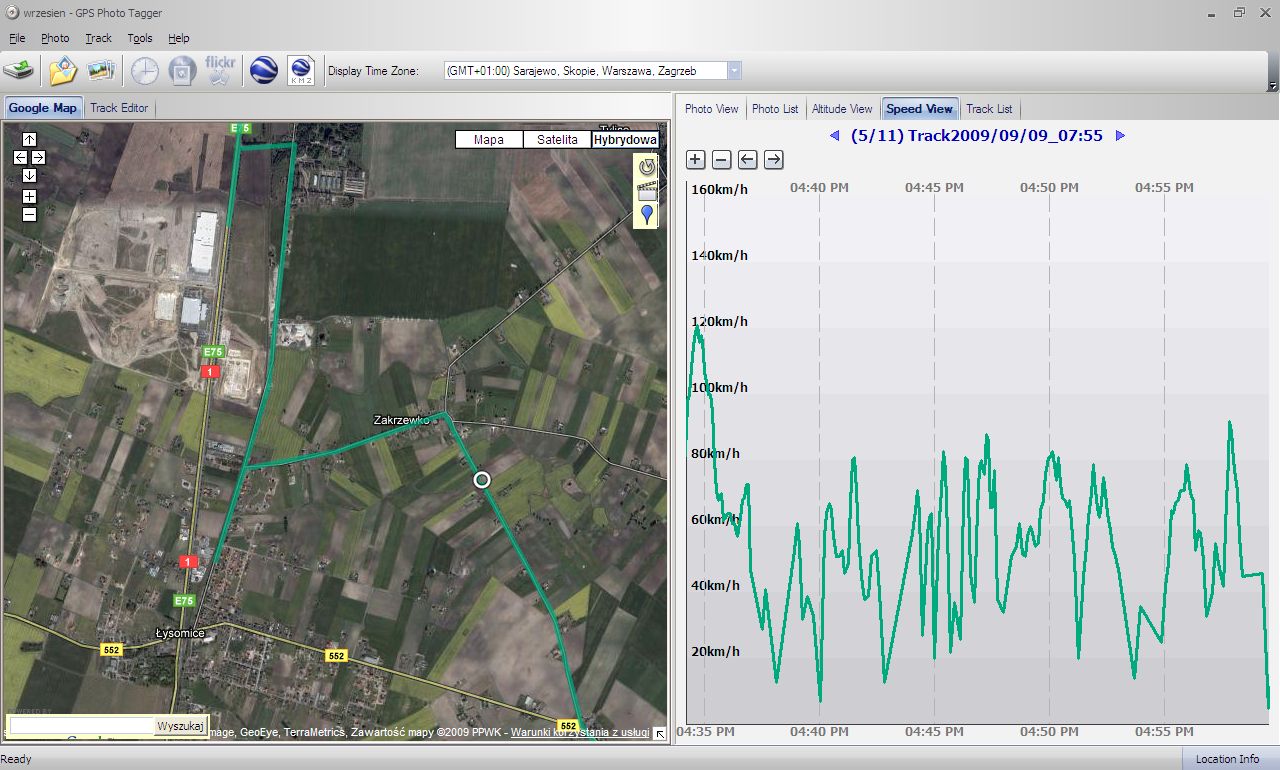Click the Display Time Zone label
The height and width of the screenshot is (770, 1280).
(373, 71)
